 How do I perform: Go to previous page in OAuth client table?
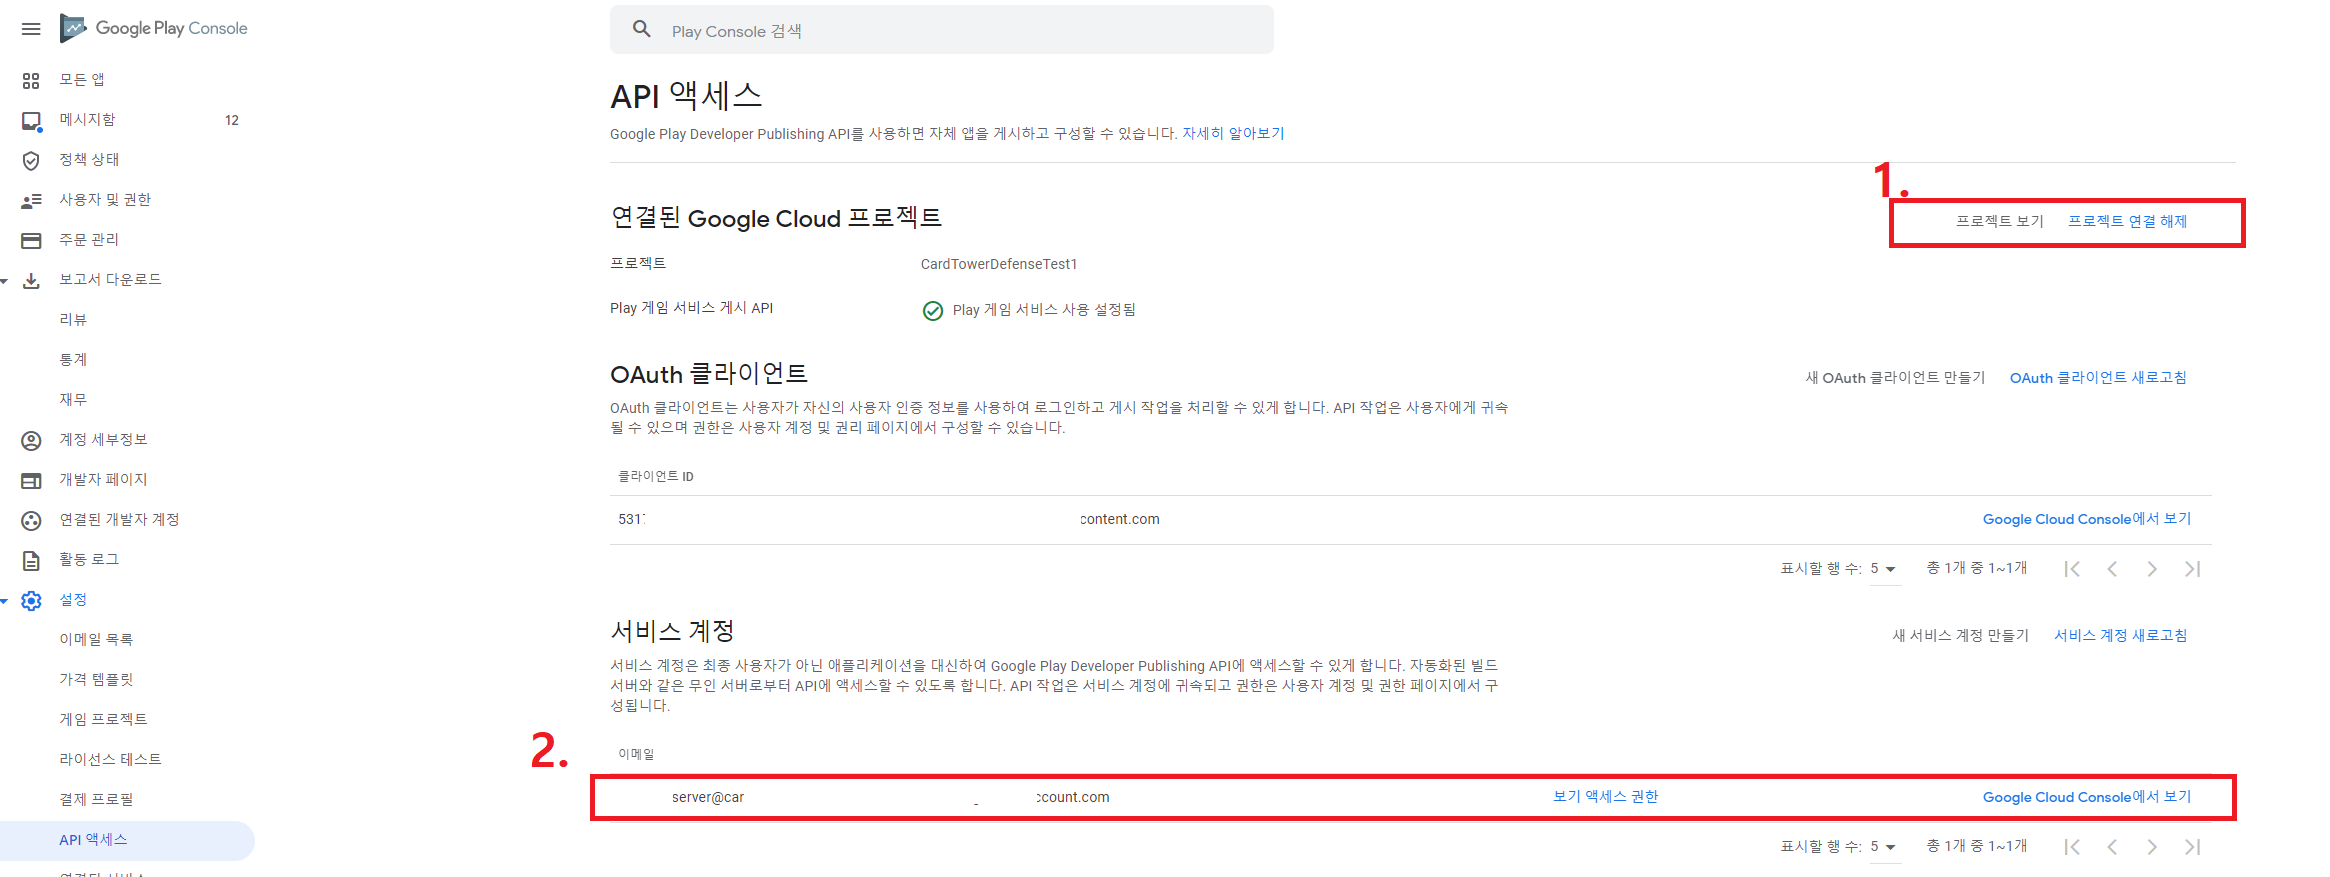2112,569
